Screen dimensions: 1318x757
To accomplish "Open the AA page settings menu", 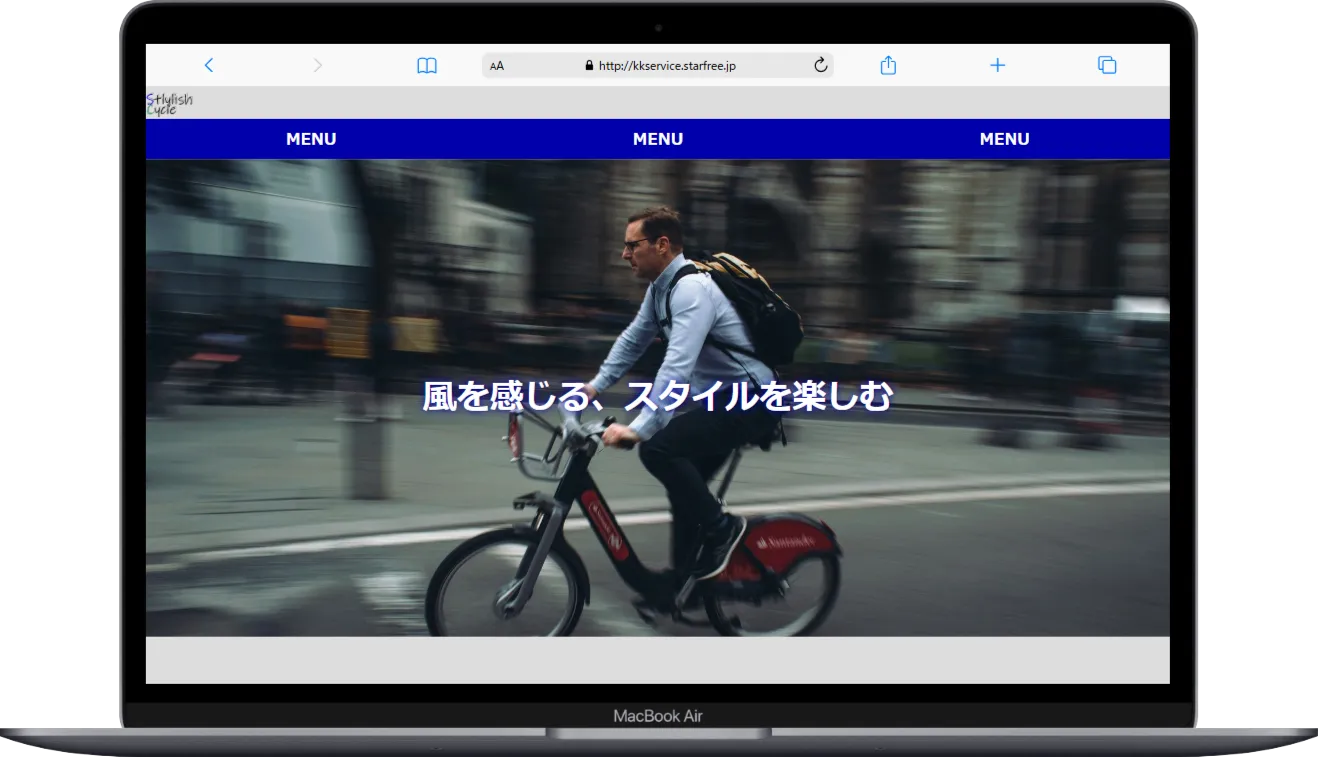I will point(497,65).
